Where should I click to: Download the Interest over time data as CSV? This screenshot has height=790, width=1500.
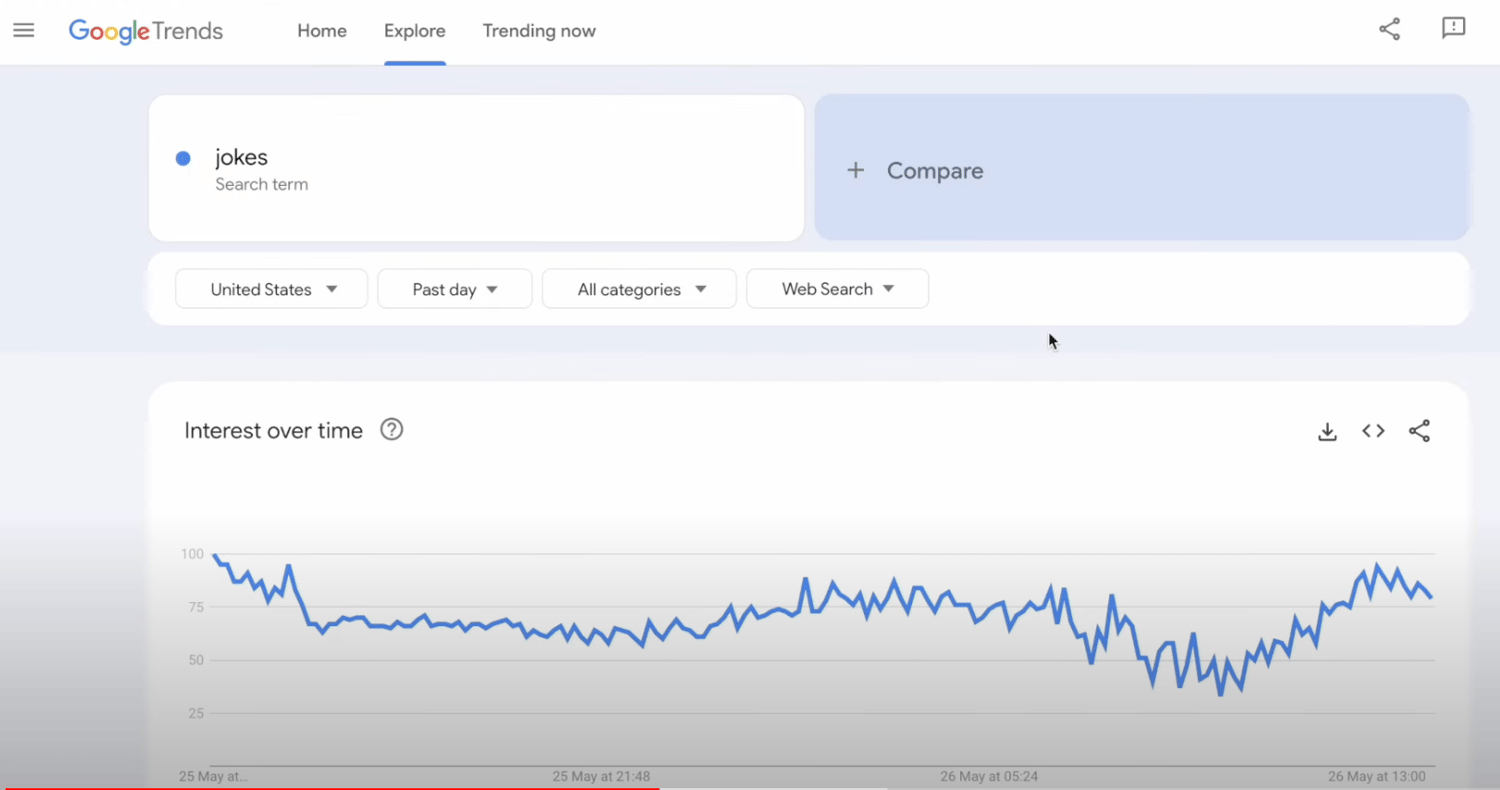[x=1327, y=431]
